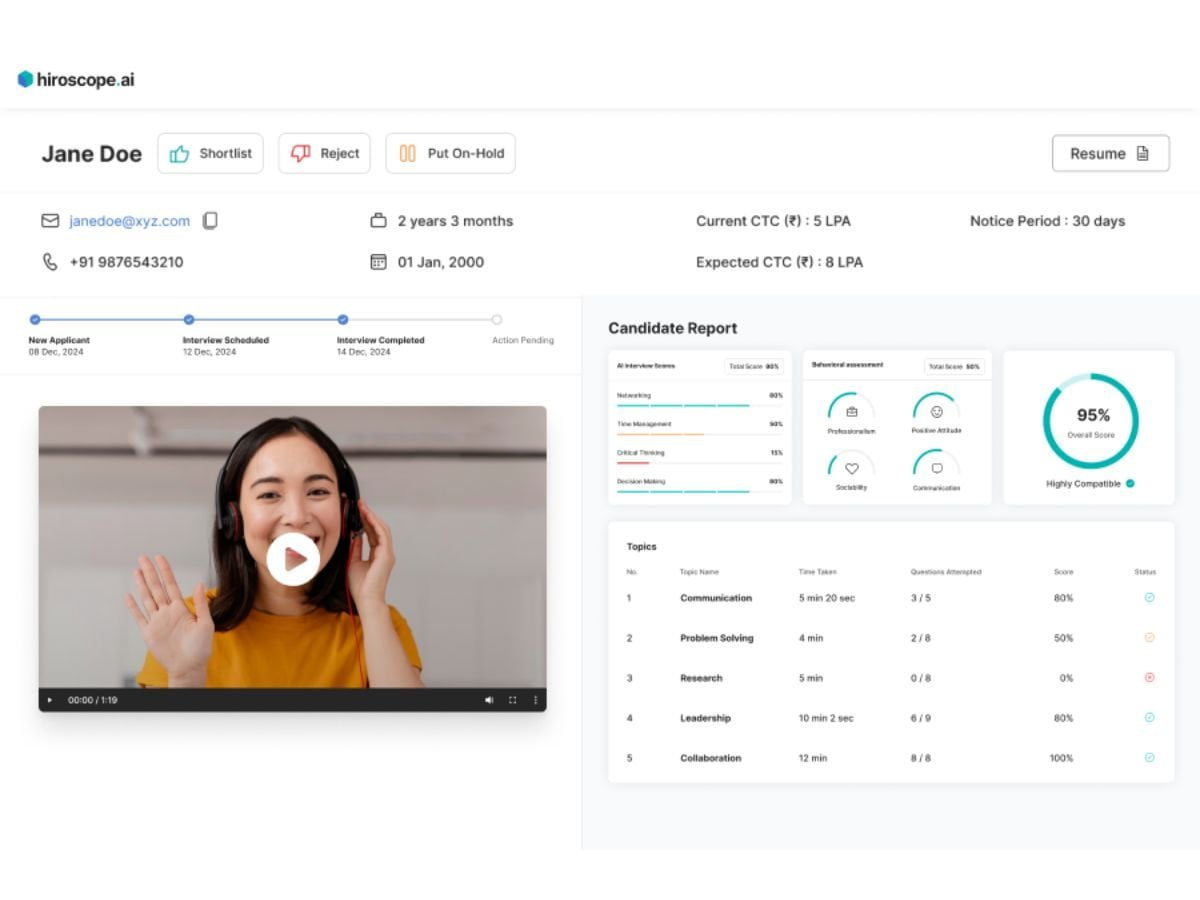Mute the video using the speaker icon
The image size is (1200, 900).
point(489,700)
